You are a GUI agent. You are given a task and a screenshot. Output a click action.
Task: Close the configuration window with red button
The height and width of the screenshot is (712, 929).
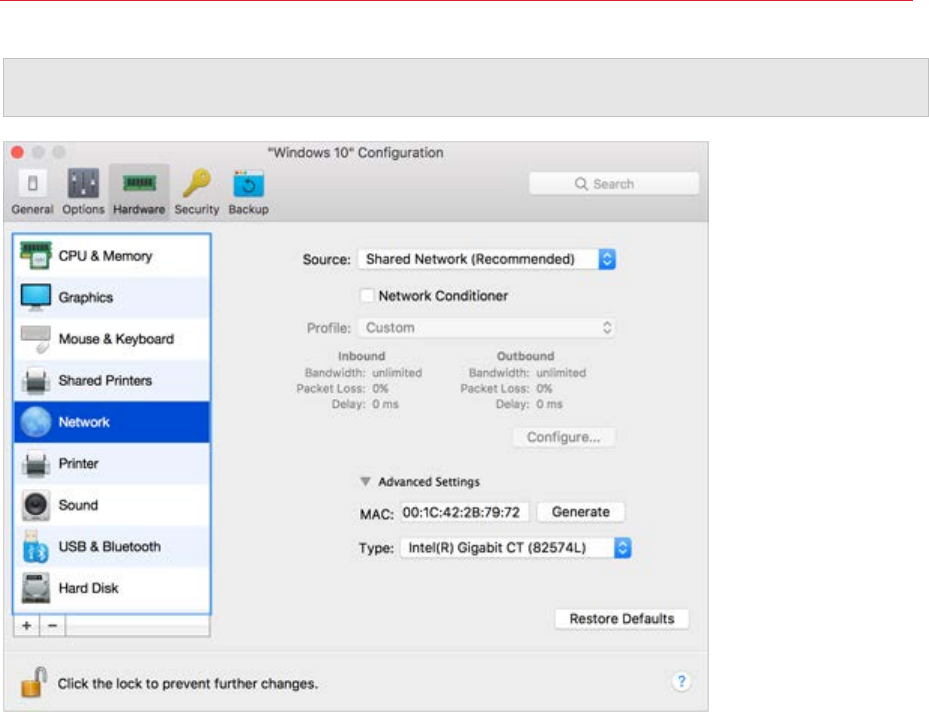tap(17, 152)
